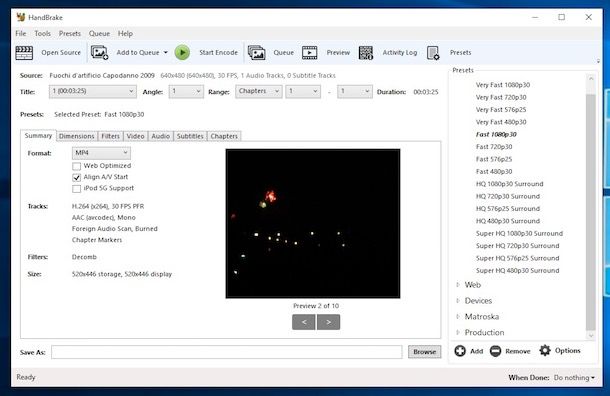The width and height of the screenshot is (610, 396).
Task: Open the Range type dropdown showing Chapters
Action: 259,91
